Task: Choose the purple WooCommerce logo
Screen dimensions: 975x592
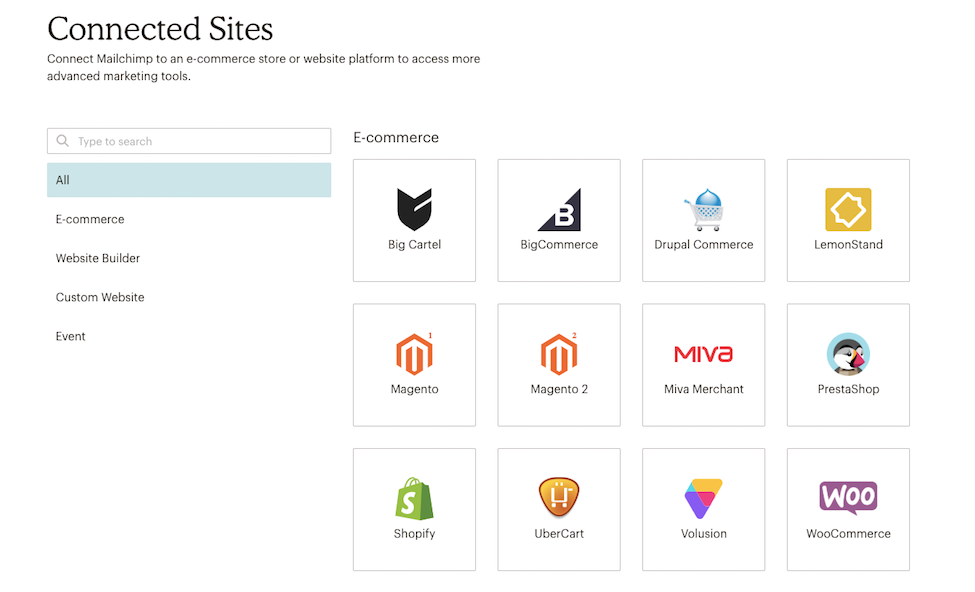Action: 848,497
